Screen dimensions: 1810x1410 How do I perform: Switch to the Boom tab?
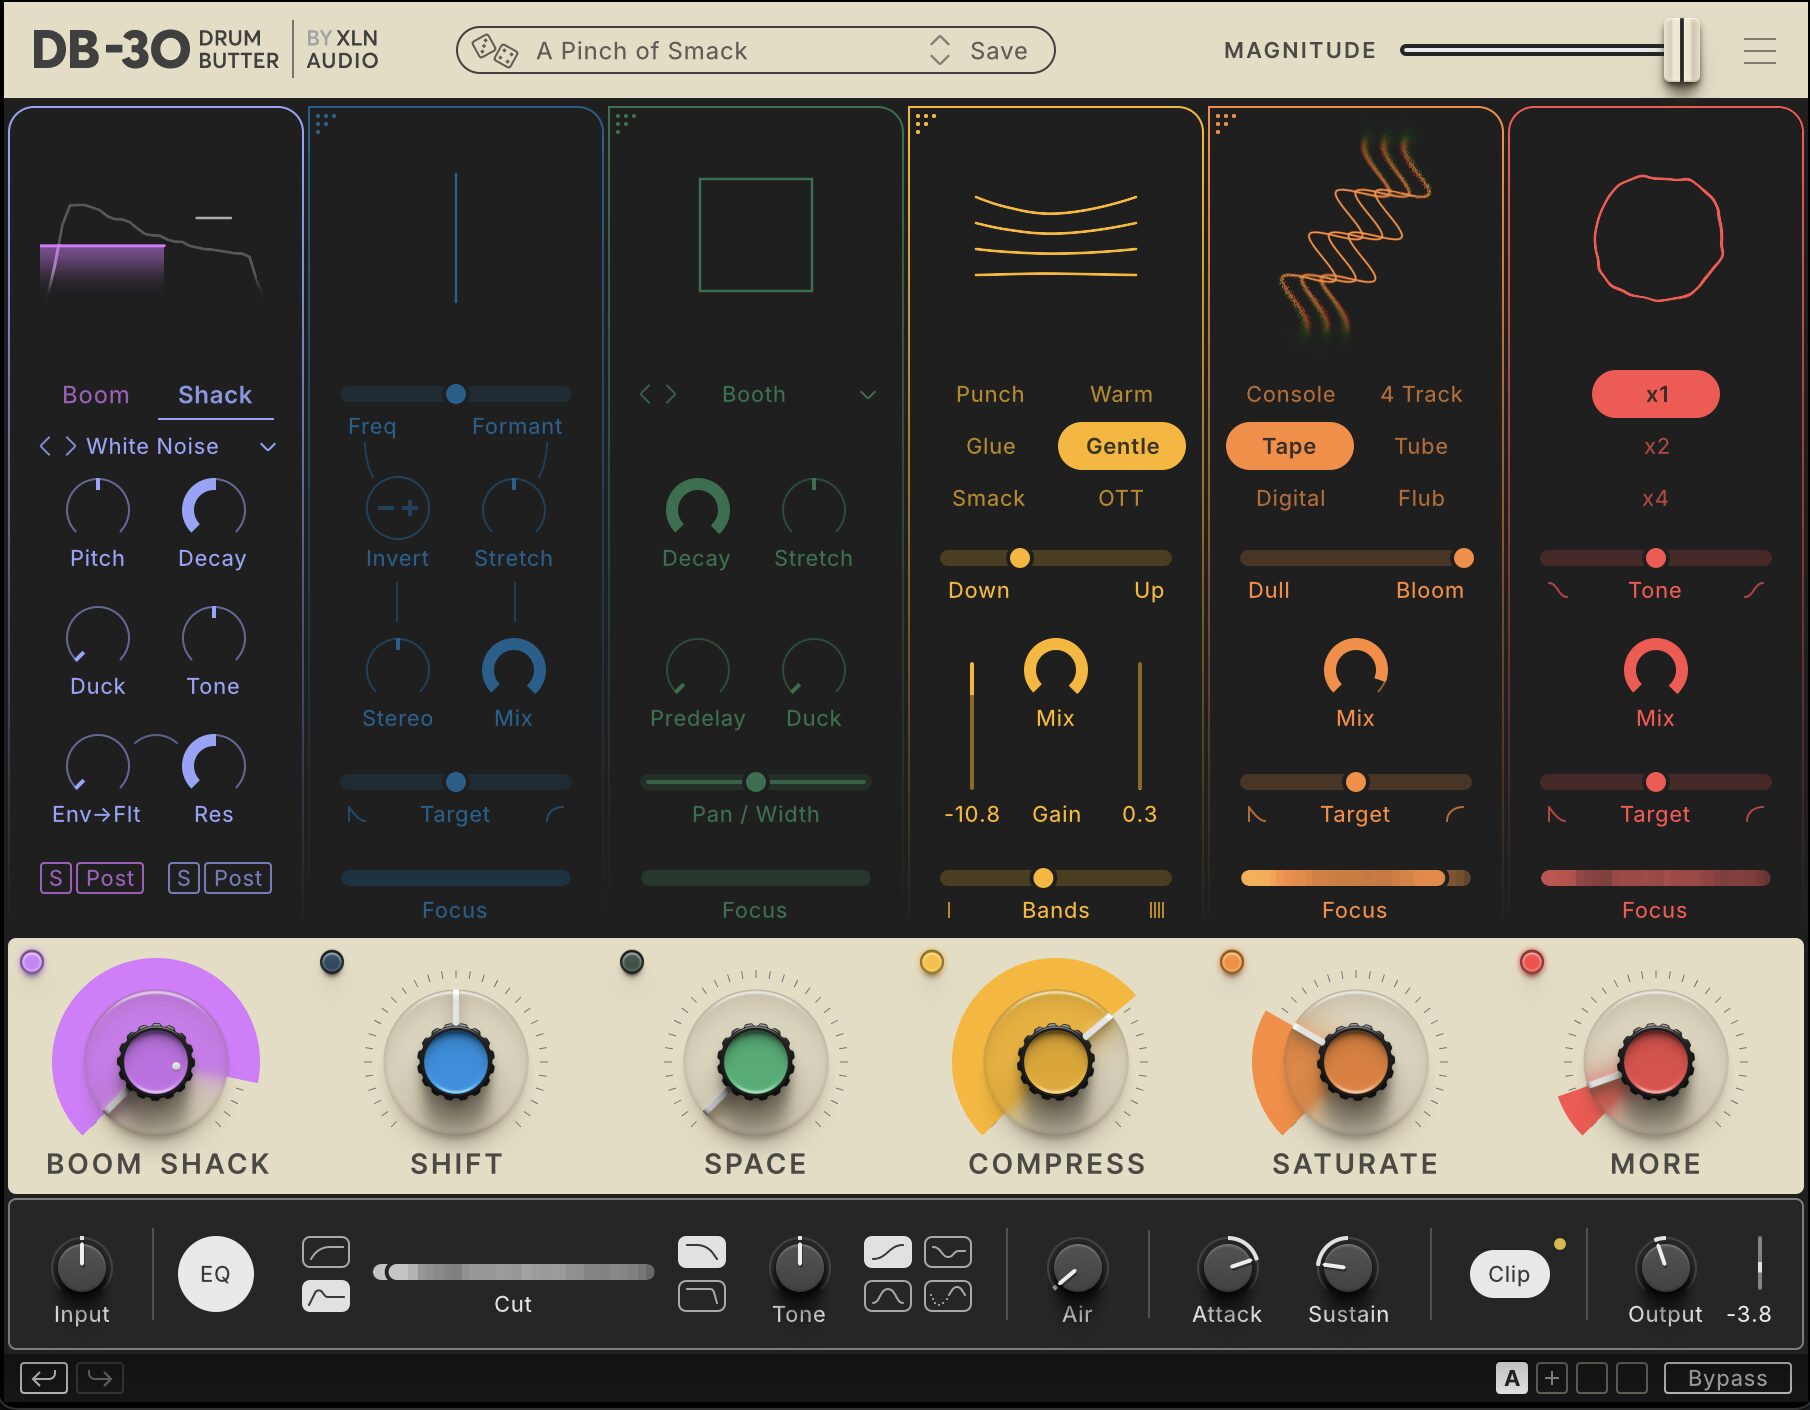tap(96, 395)
